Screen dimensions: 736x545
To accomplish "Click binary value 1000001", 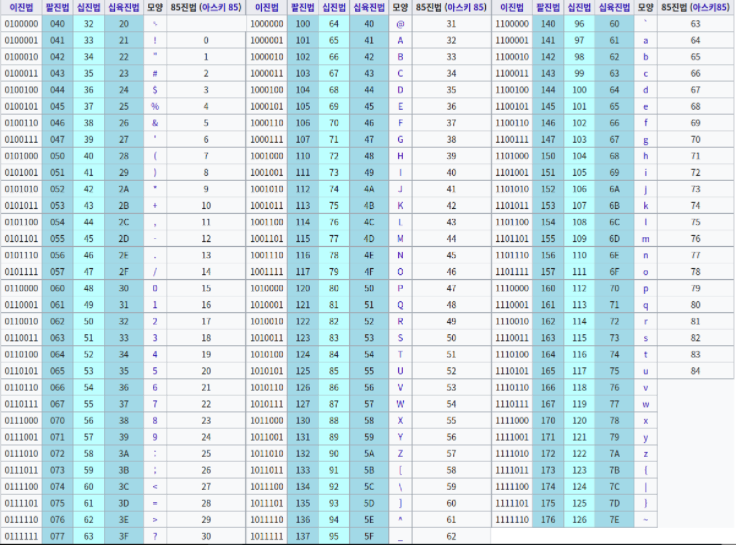I will coord(267,40).
